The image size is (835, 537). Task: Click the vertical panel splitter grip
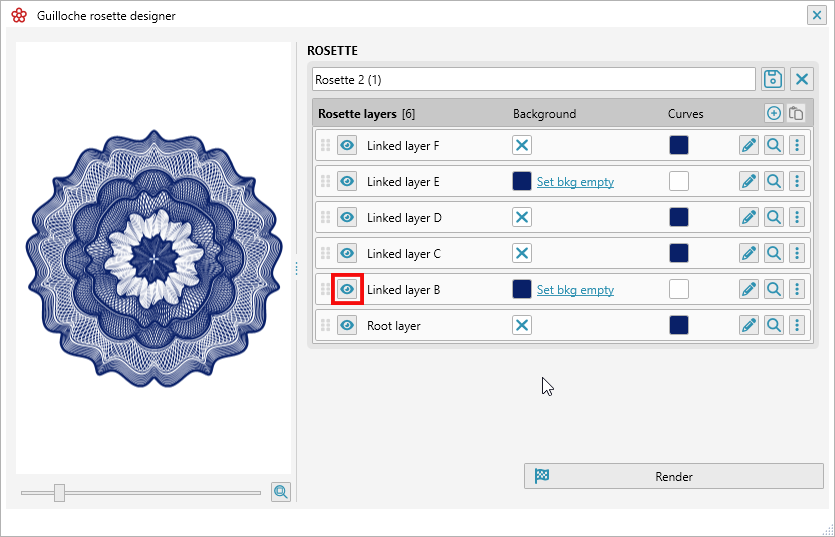(297, 269)
